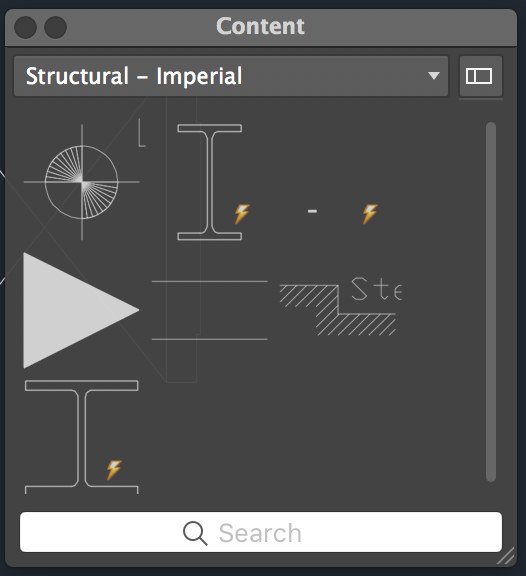Click the lightning bolt beside the dash block
The width and height of the screenshot is (526, 576).
click(370, 214)
